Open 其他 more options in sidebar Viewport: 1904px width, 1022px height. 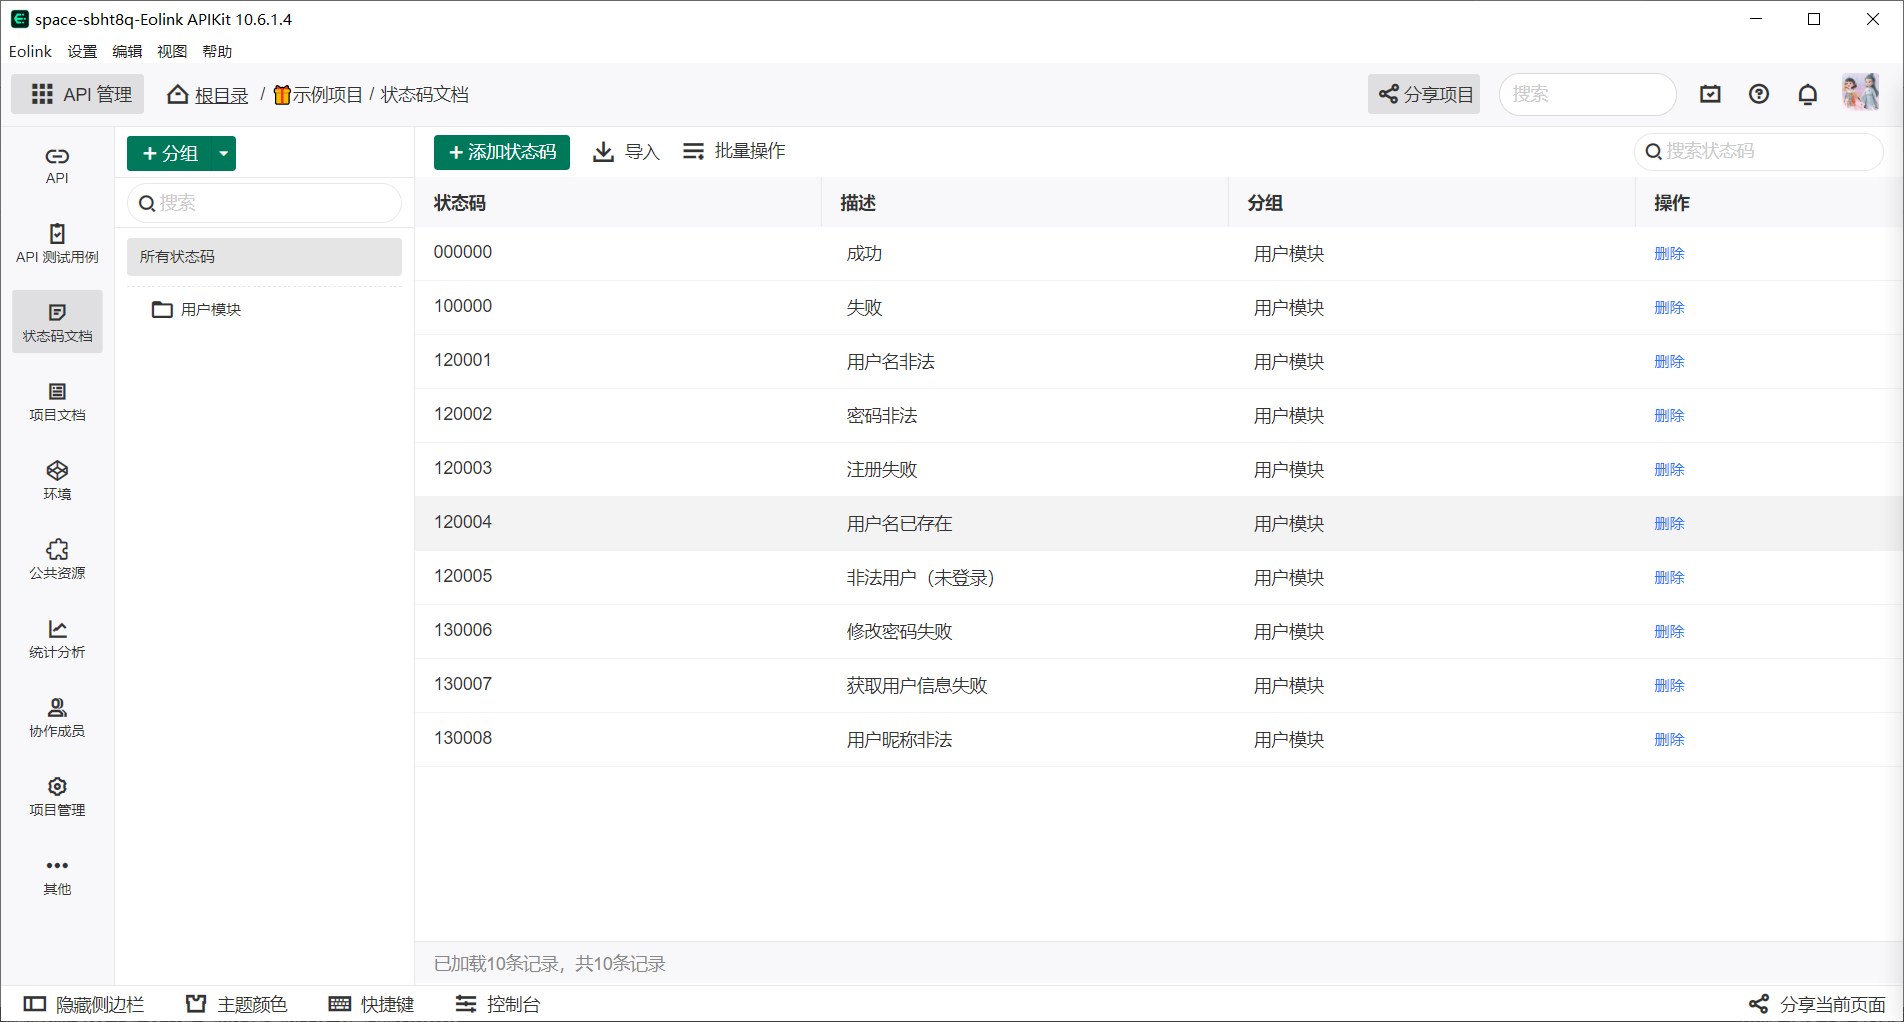click(x=57, y=876)
